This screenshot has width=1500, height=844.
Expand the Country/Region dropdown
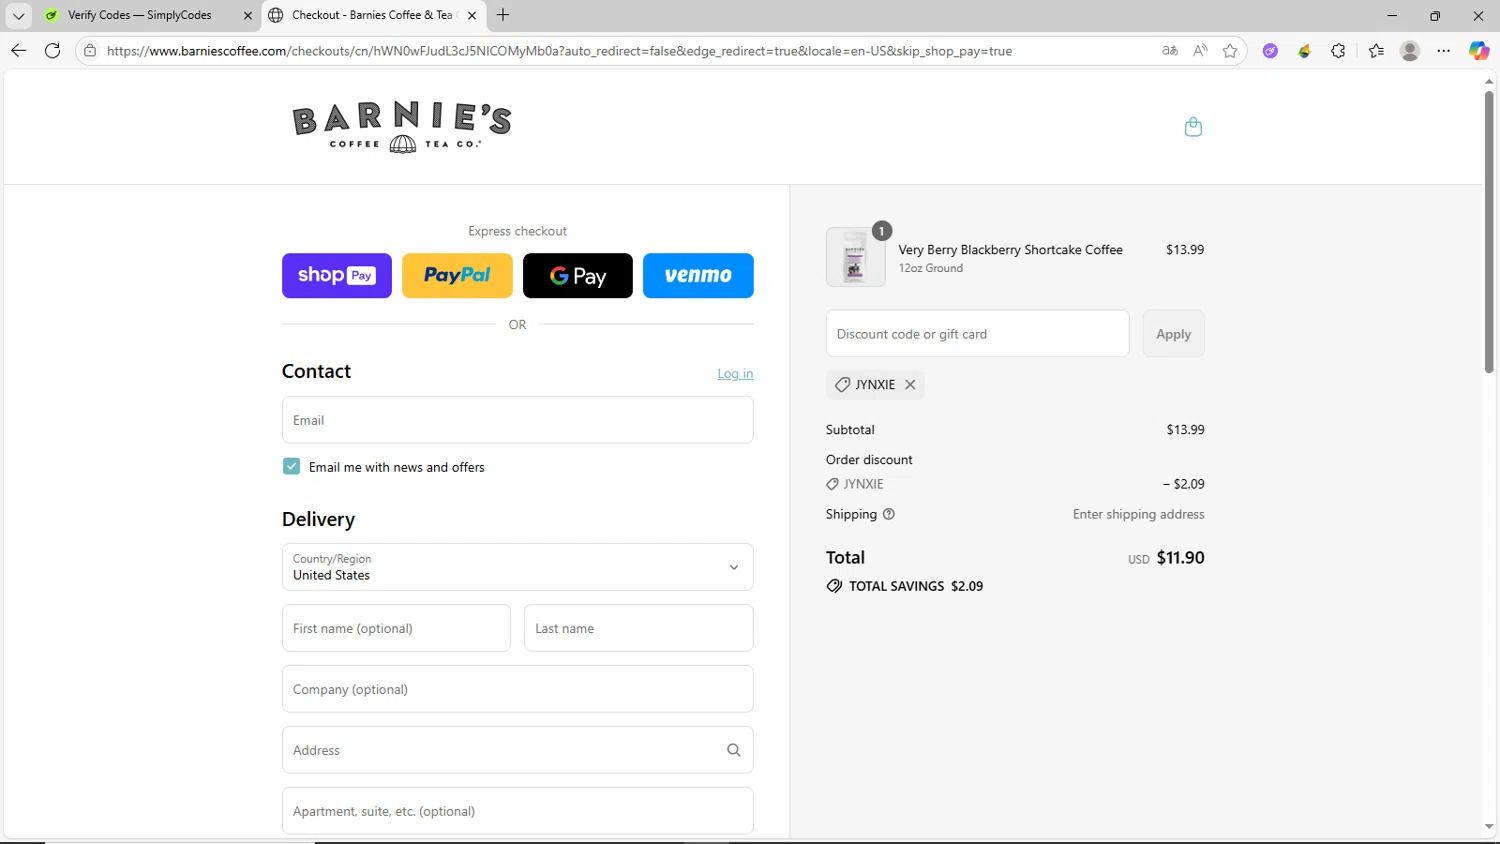[x=517, y=567]
